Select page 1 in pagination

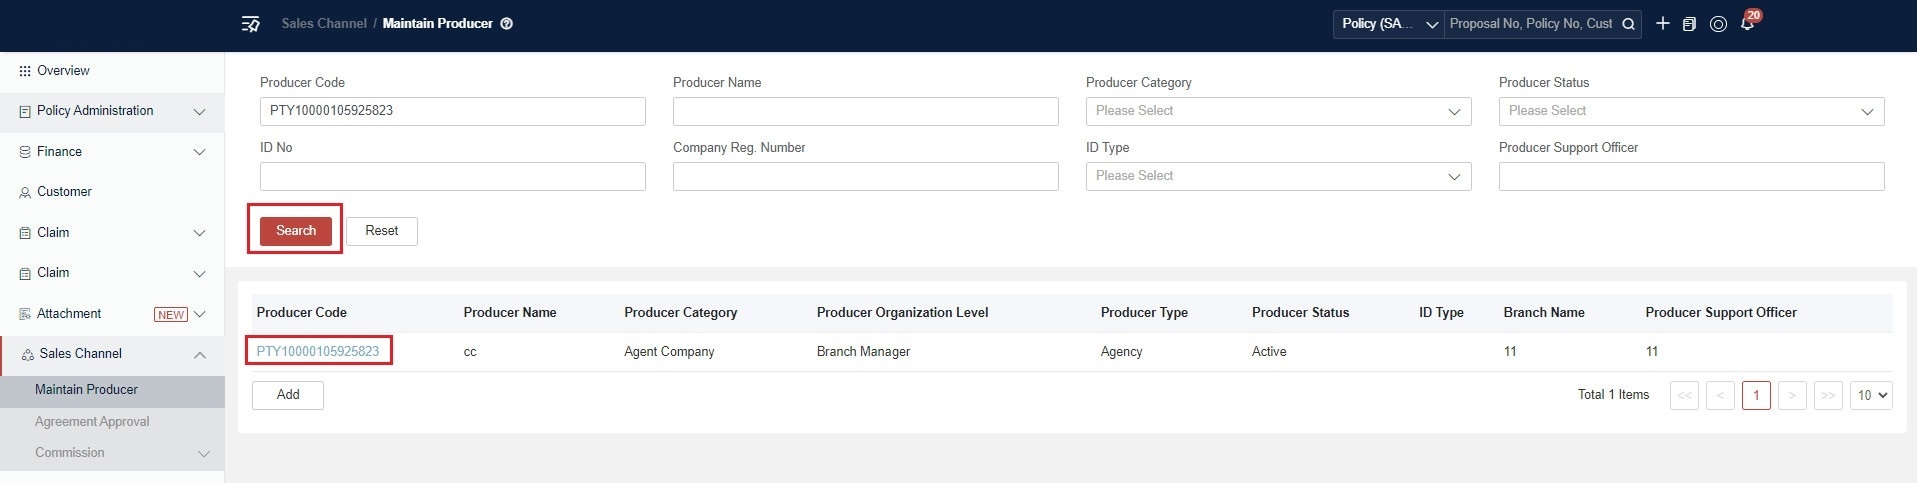[x=1756, y=395]
